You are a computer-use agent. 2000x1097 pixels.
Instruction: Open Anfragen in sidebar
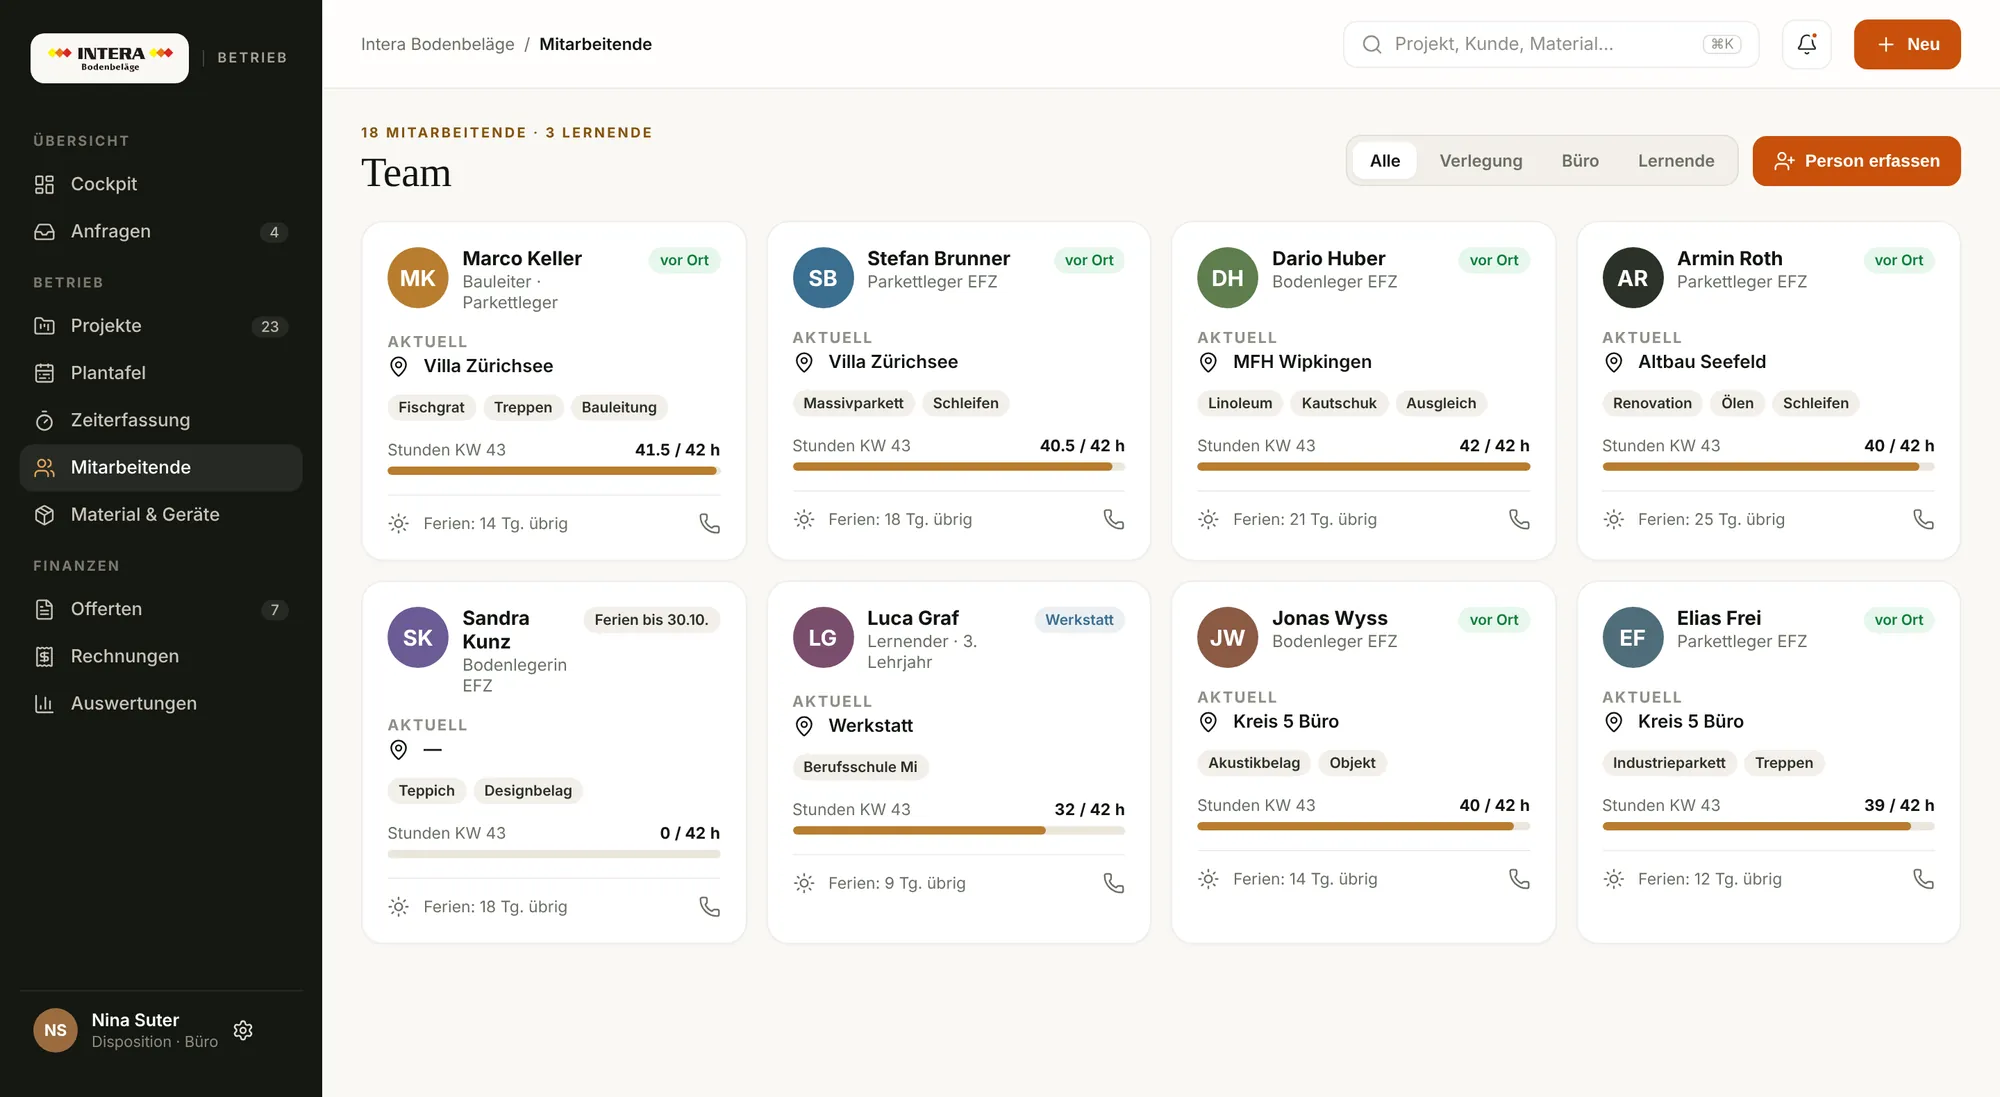(x=161, y=231)
